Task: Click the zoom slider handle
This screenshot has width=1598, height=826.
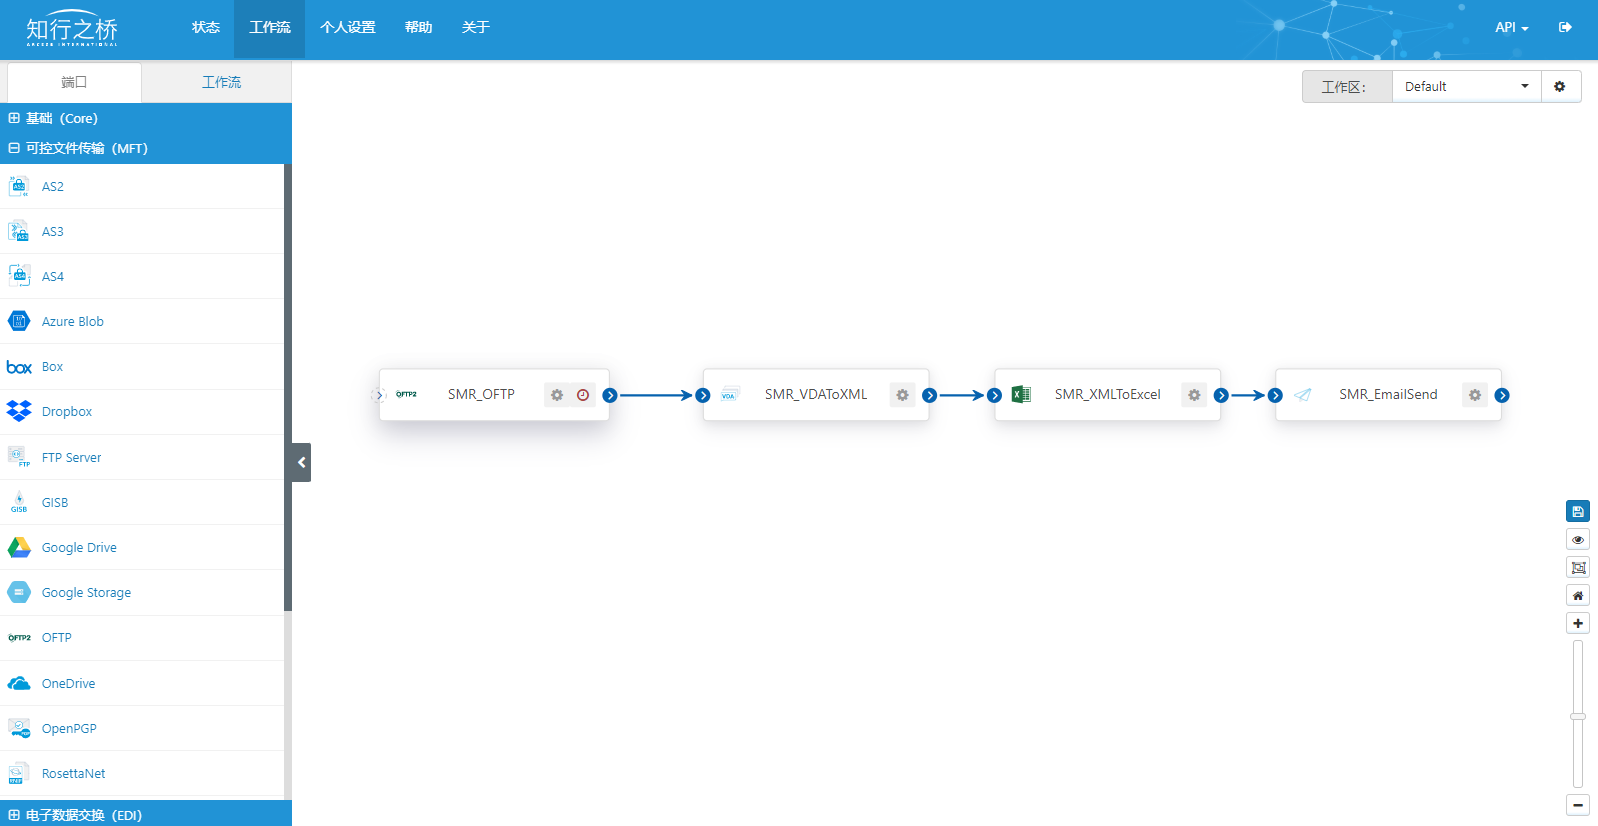Action: coord(1578,716)
